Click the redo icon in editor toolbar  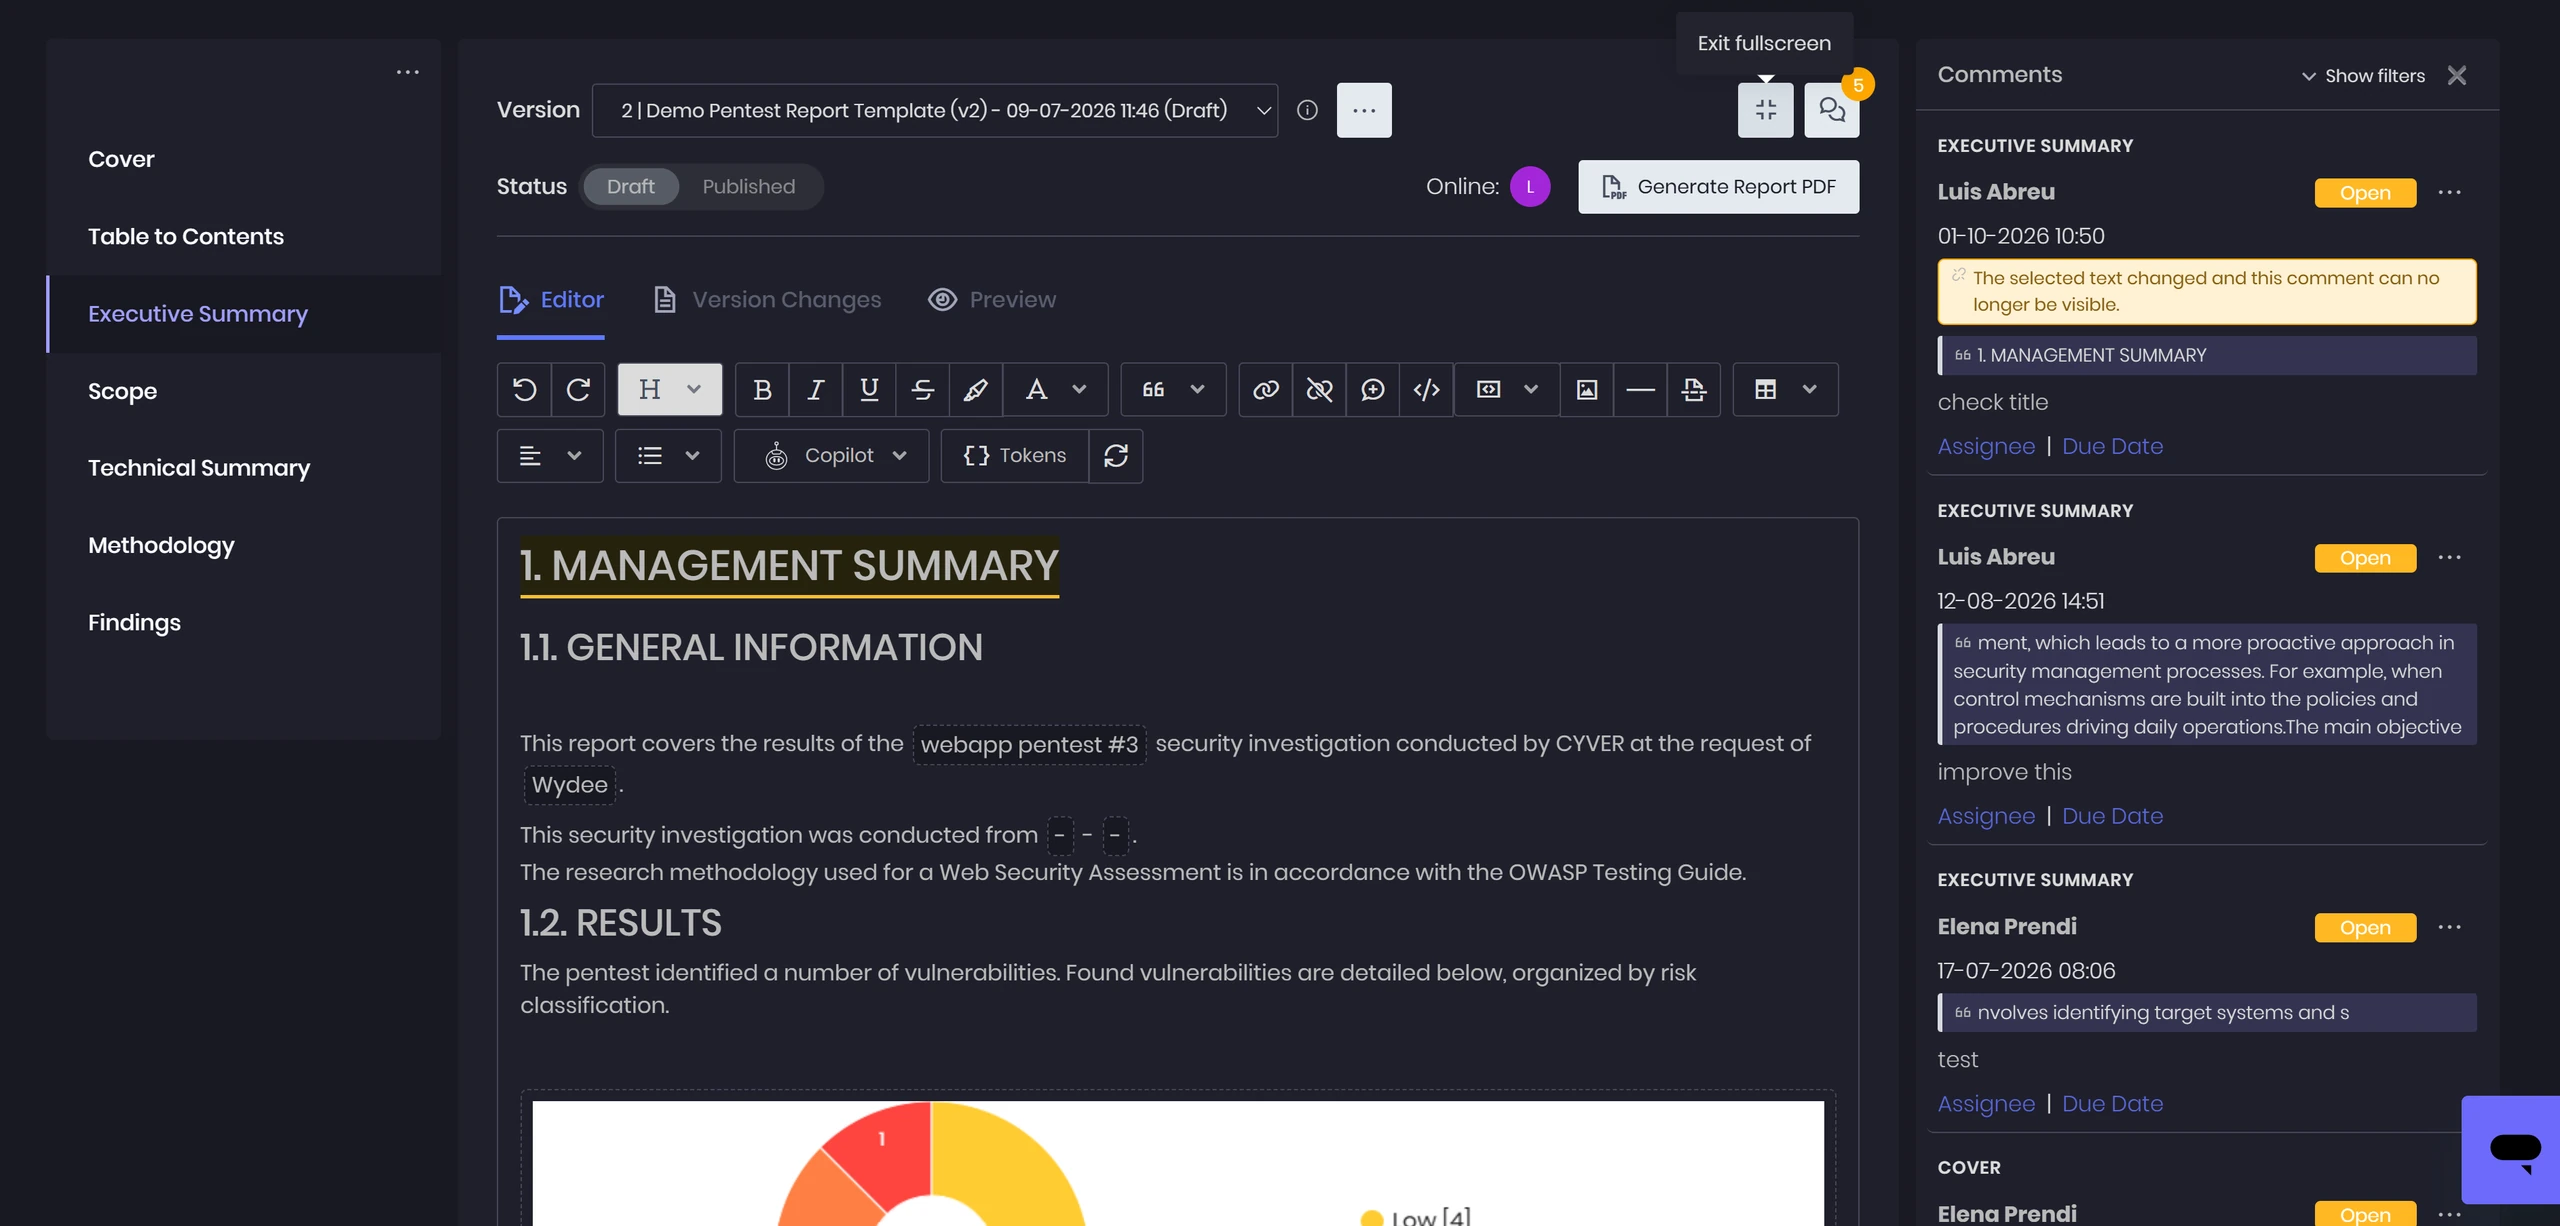(x=578, y=390)
